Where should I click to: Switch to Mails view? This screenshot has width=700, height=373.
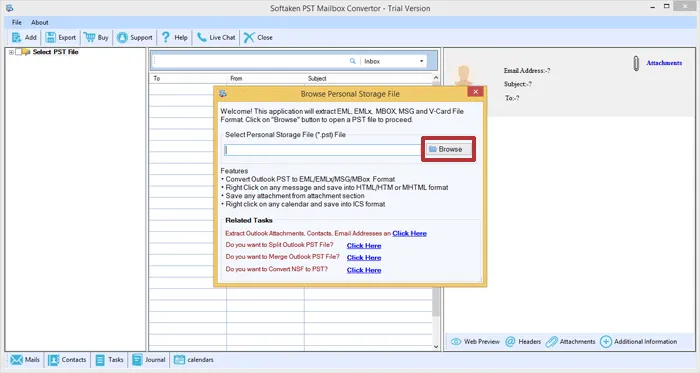25,360
